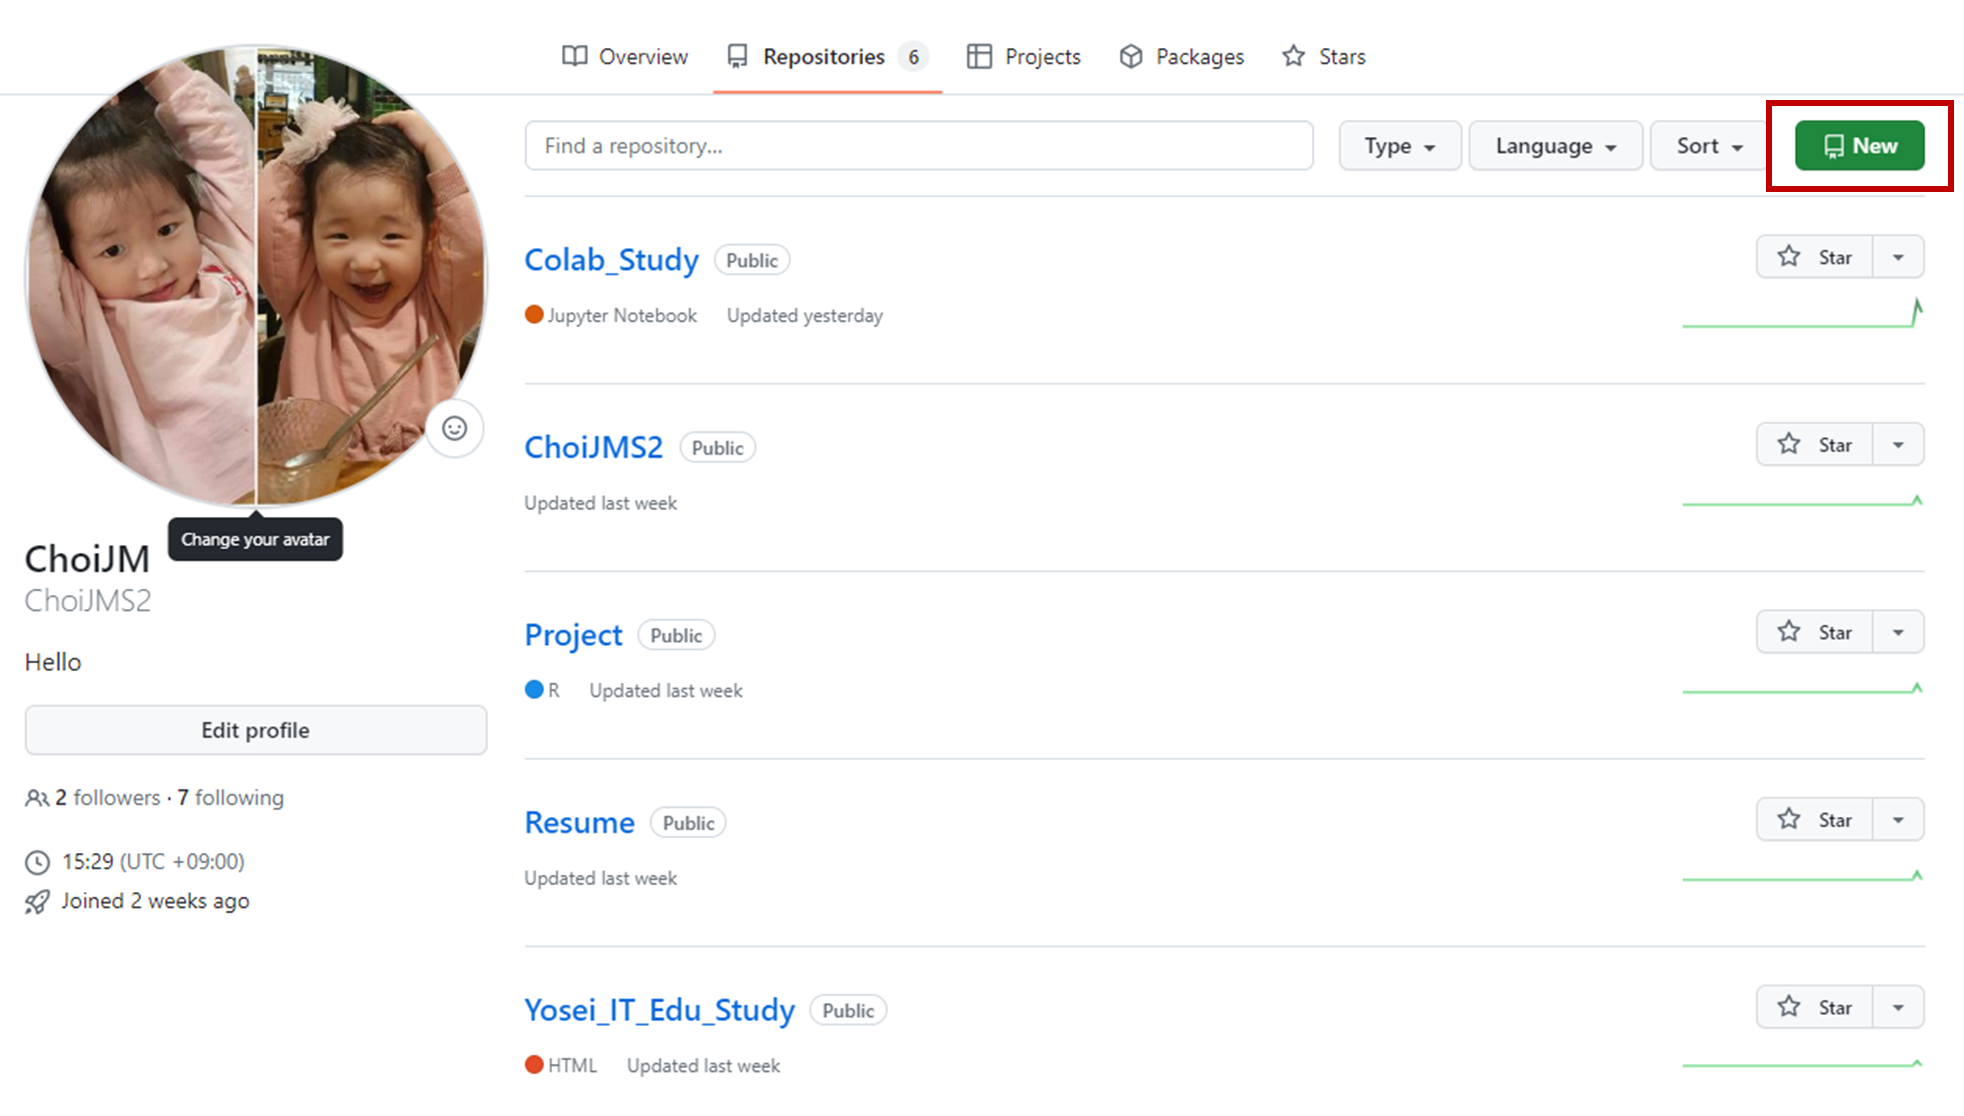This screenshot has width=1964, height=1116.
Task: Click star icon for Colab_Study repository
Action: pyautogui.click(x=1789, y=257)
